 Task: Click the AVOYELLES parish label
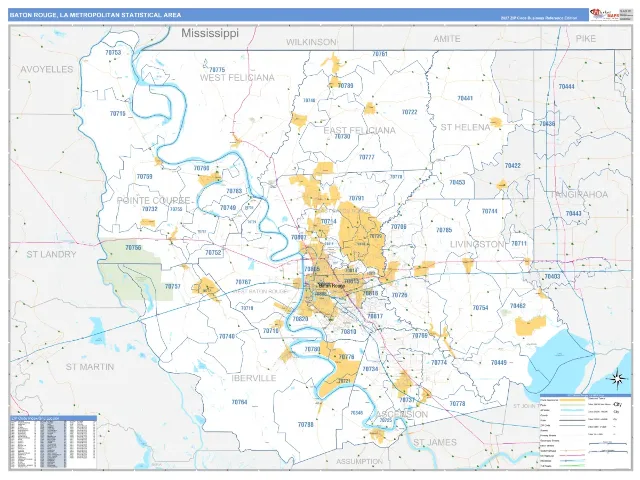click(47, 69)
